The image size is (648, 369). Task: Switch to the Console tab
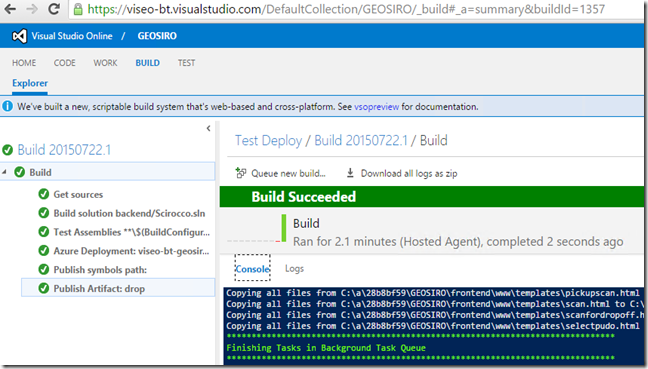[253, 269]
